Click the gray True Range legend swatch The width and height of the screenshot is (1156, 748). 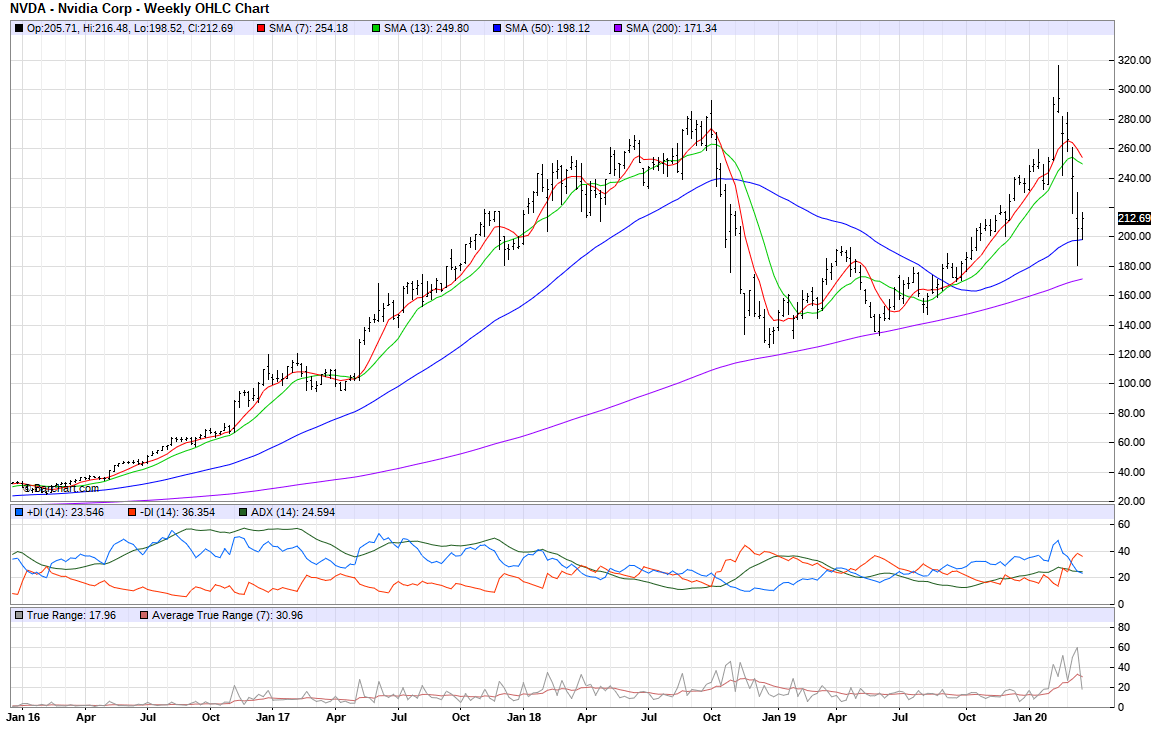point(18,615)
